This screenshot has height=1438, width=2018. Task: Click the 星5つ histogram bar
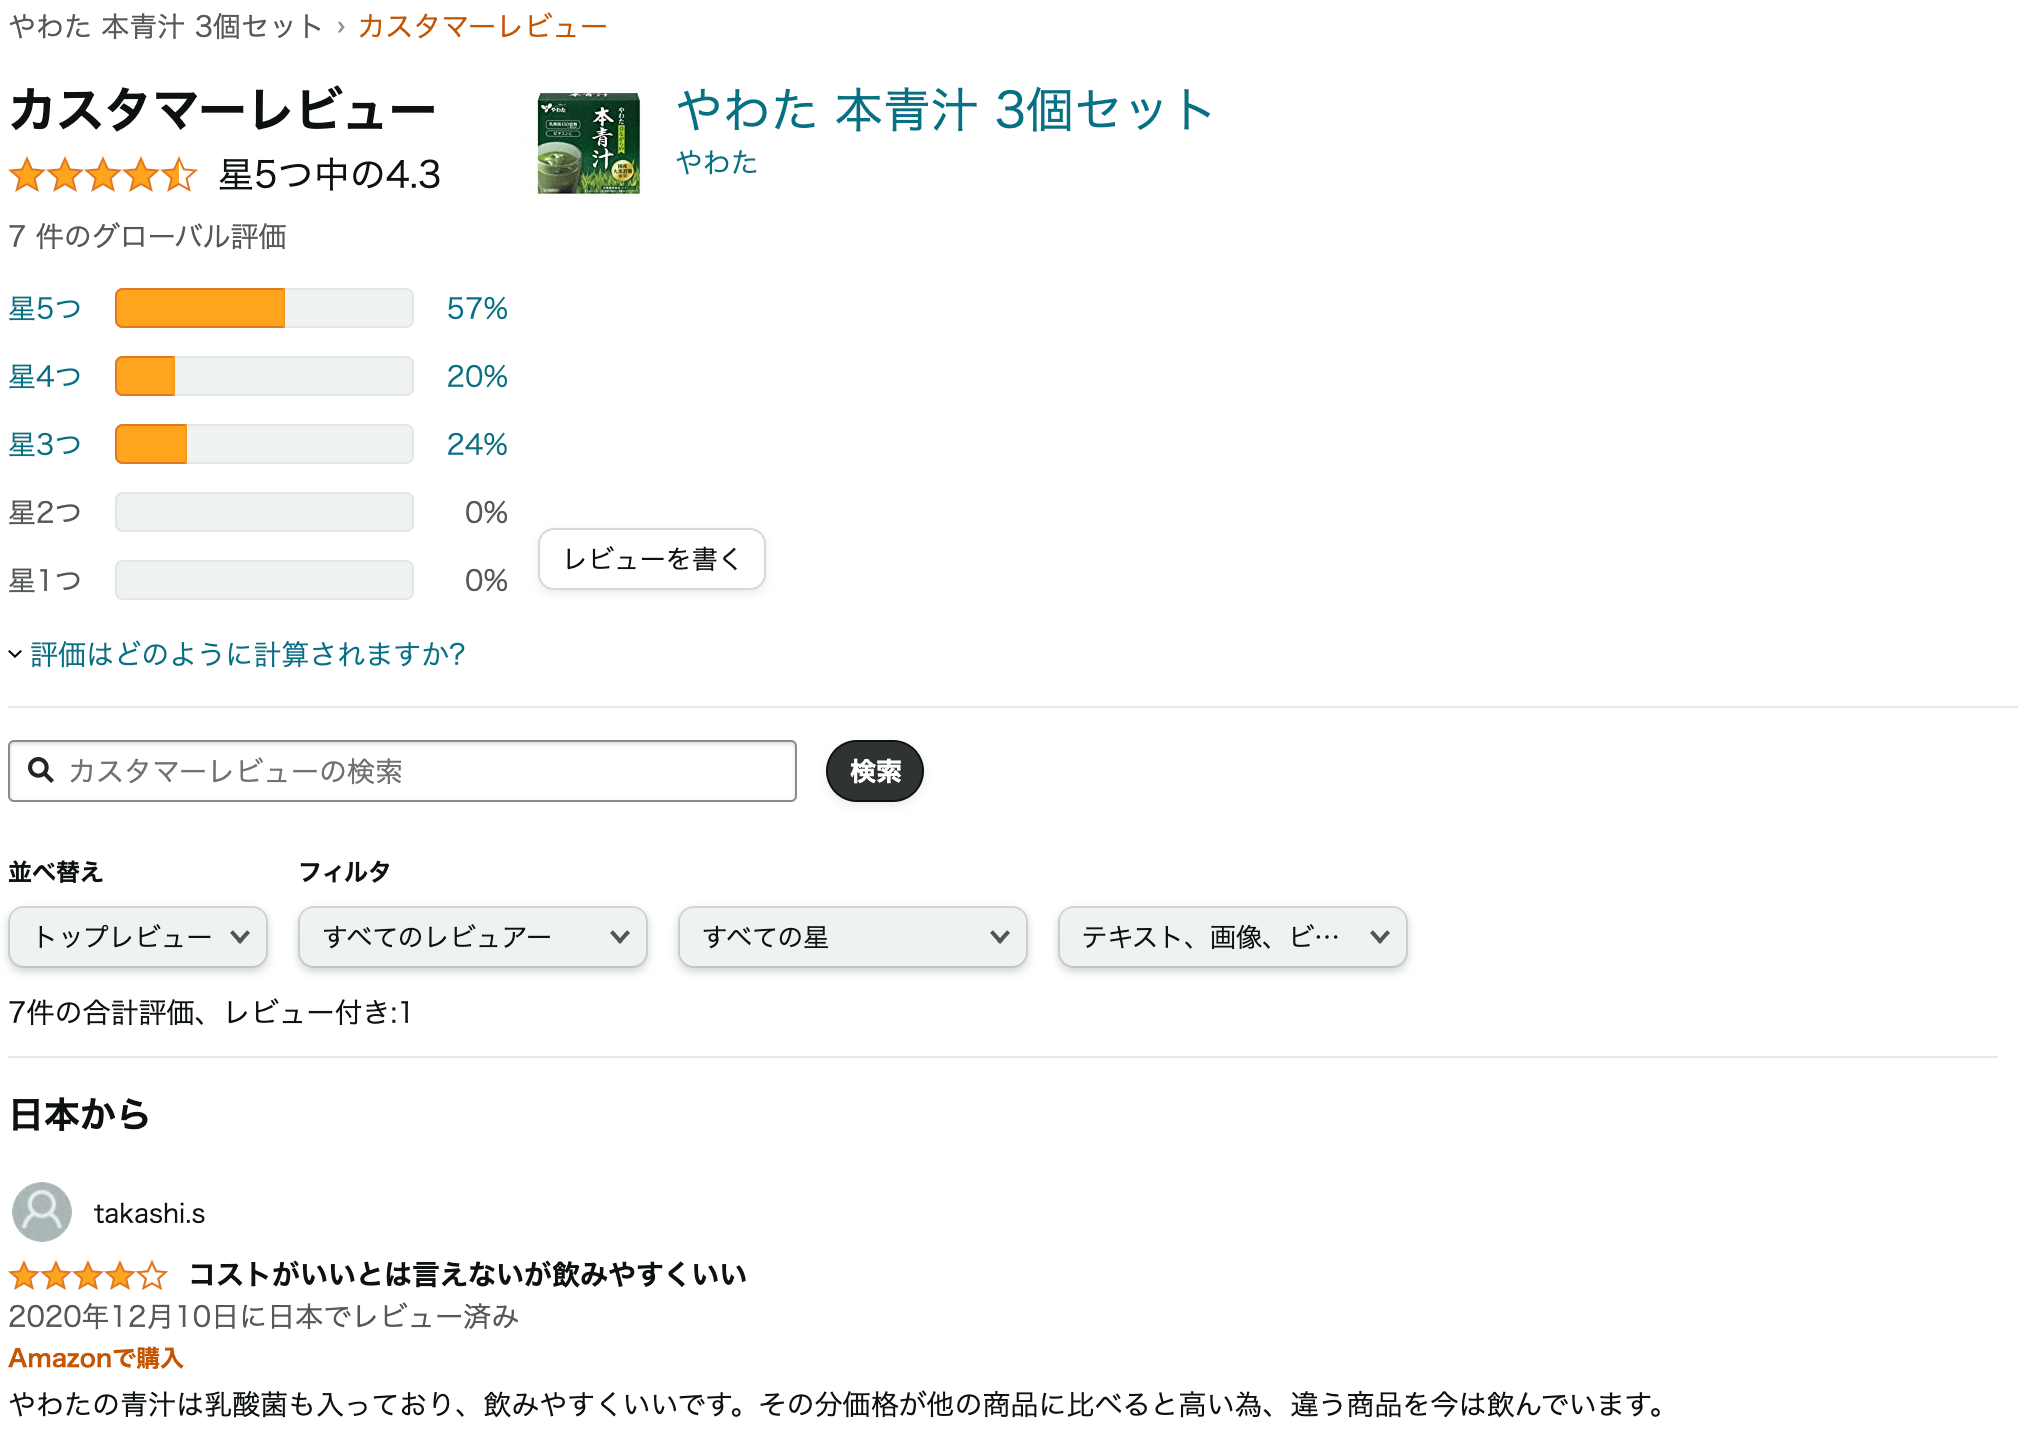coord(264,308)
